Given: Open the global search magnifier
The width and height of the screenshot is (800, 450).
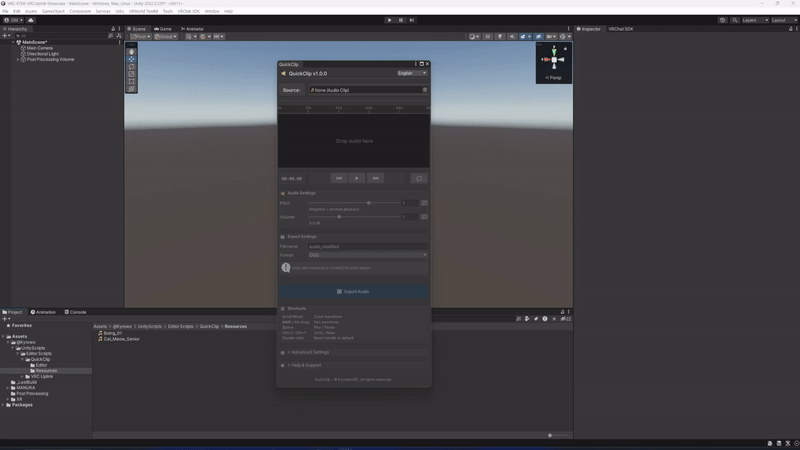Looking at the screenshot, I should 735,20.
